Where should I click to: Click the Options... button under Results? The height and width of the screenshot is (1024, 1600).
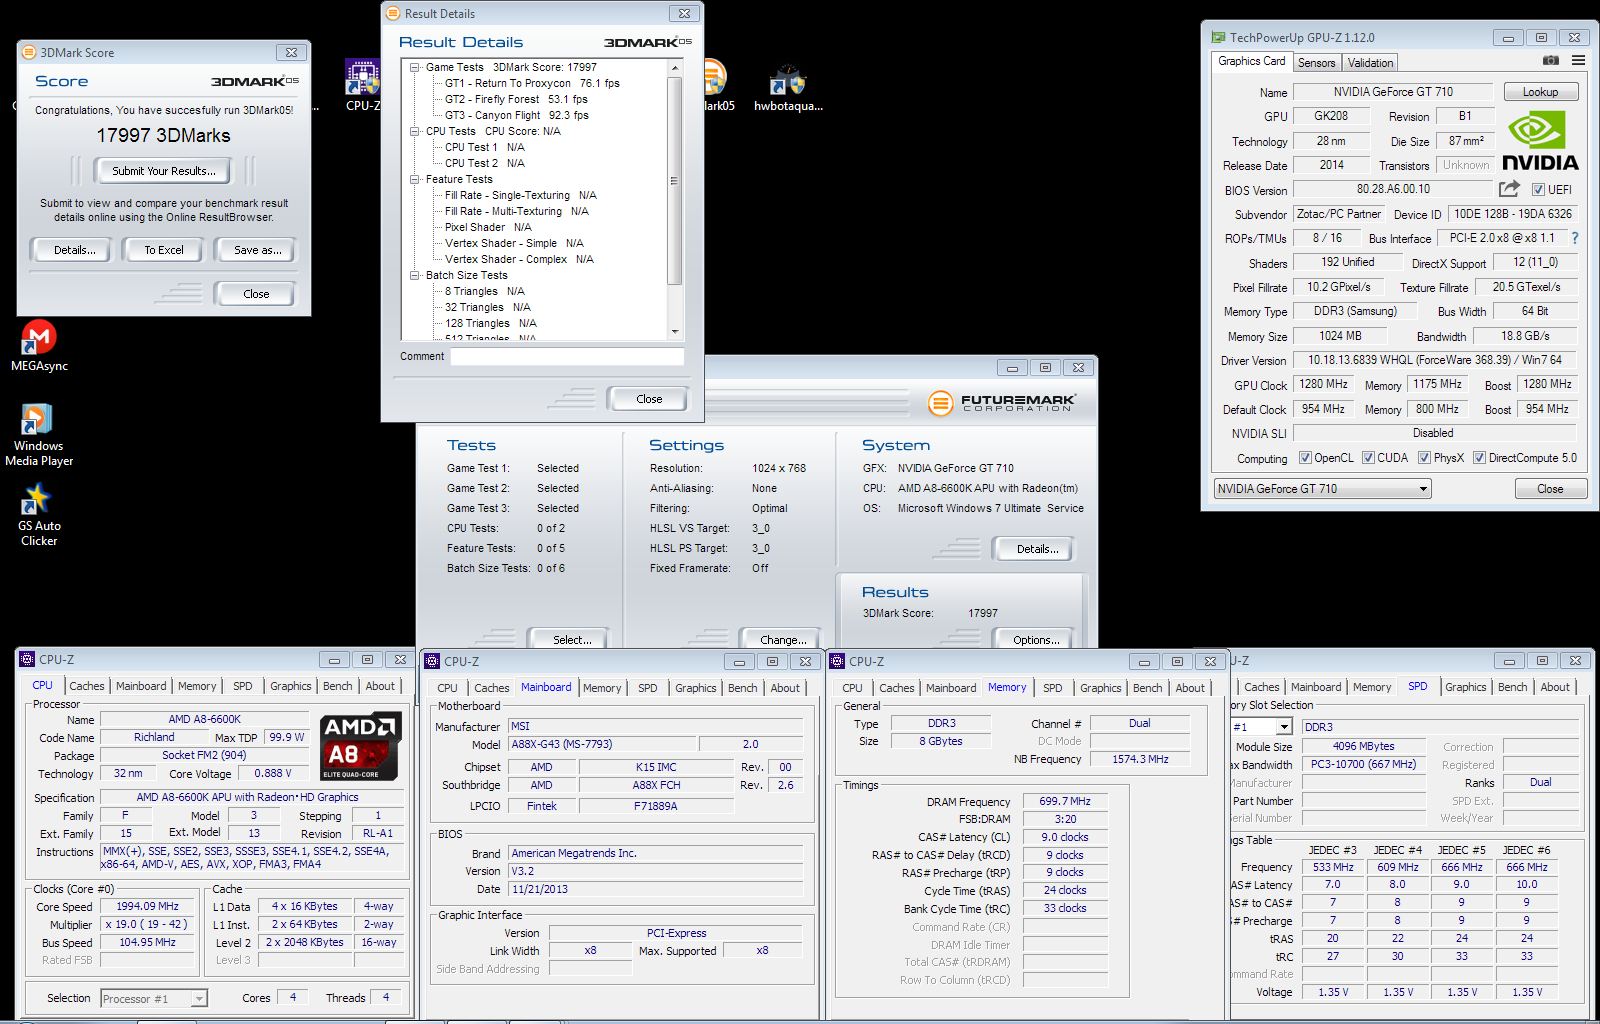[x=1036, y=639]
